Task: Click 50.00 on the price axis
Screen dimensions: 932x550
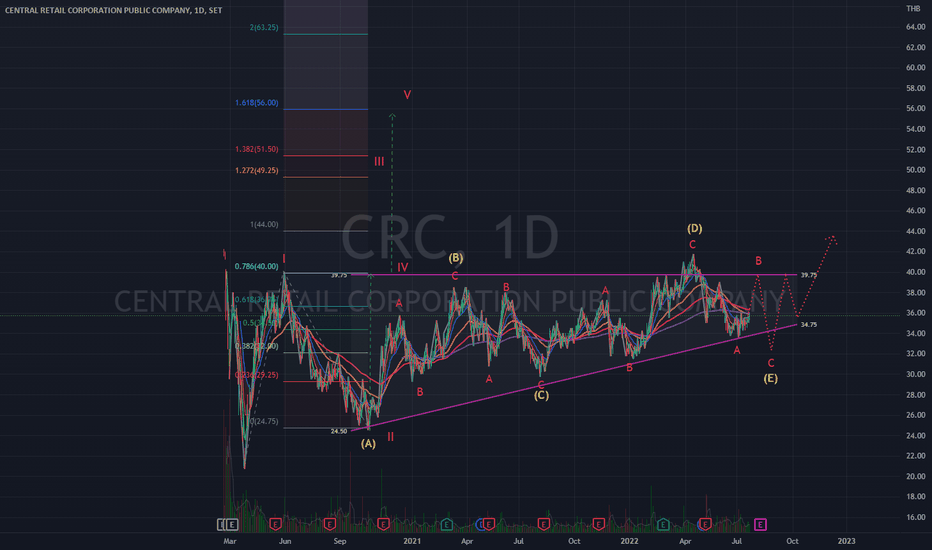Action: (915, 170)
